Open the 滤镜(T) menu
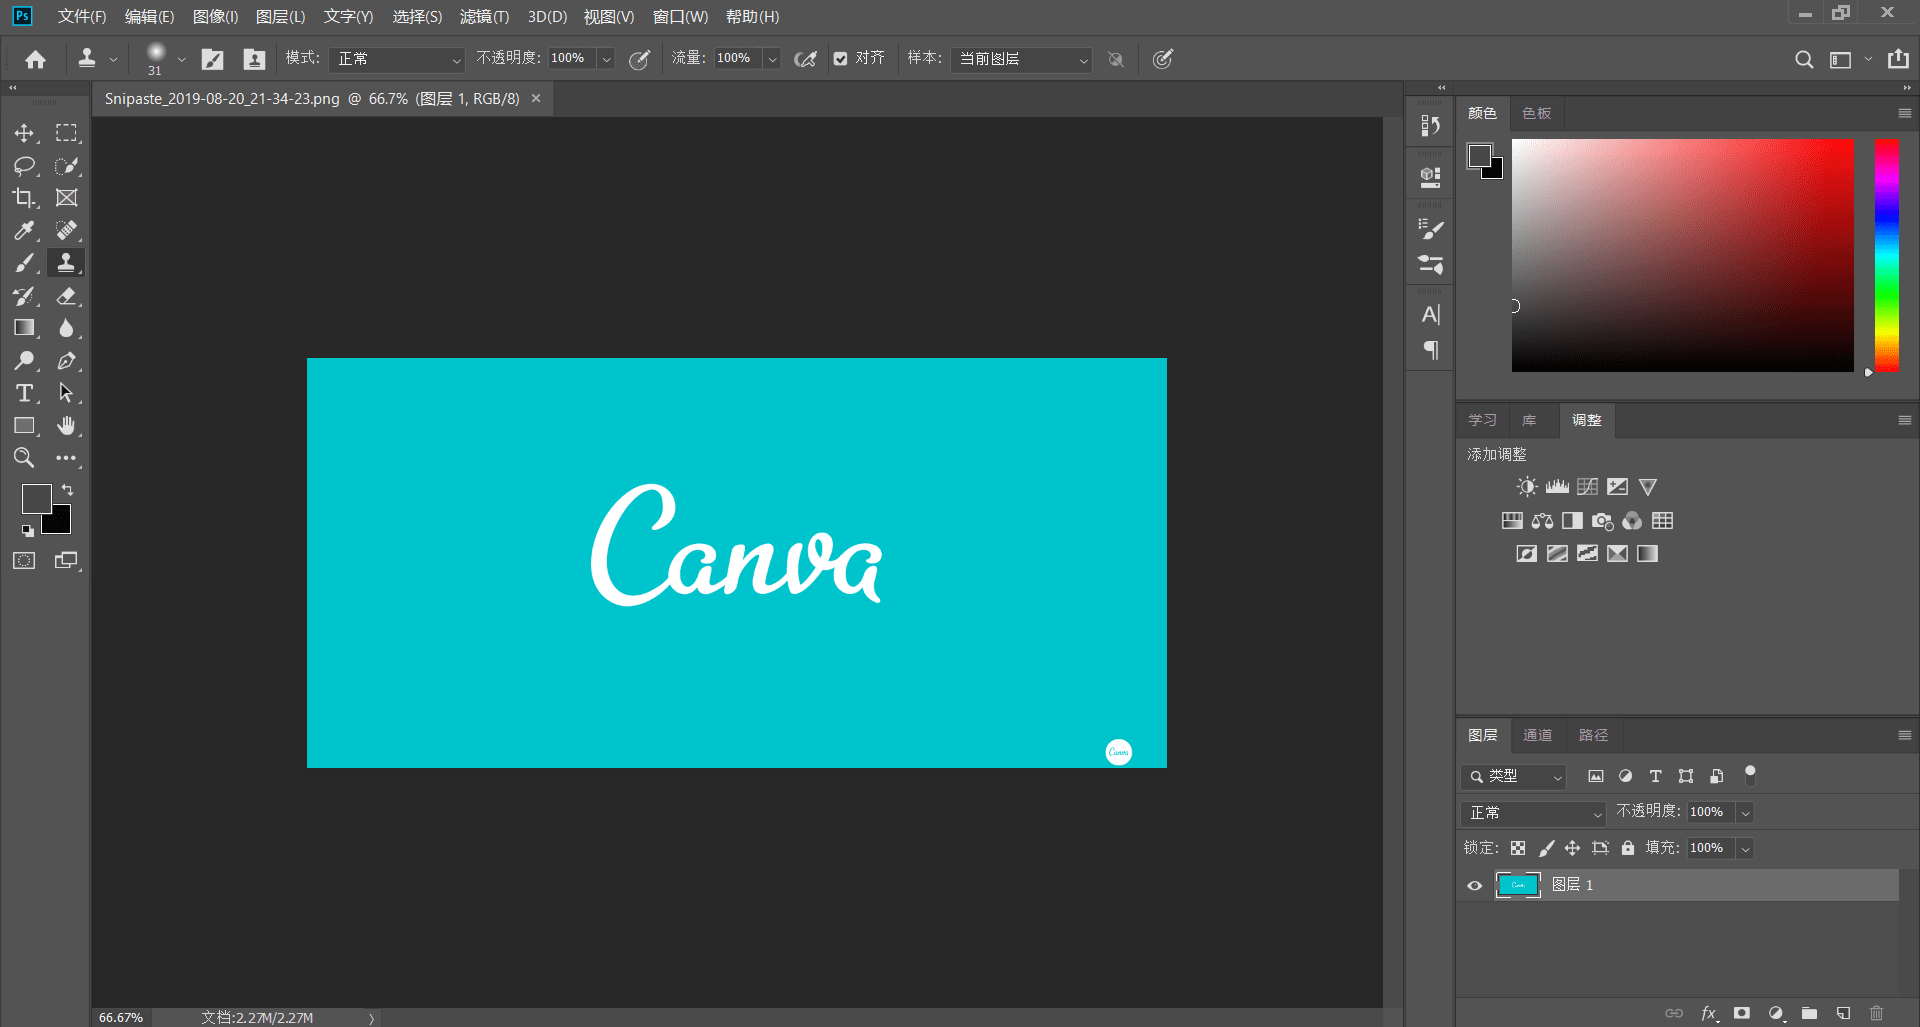Image resolution: width=1920 pixels, height=1027 pixels. tap(484, 17)
